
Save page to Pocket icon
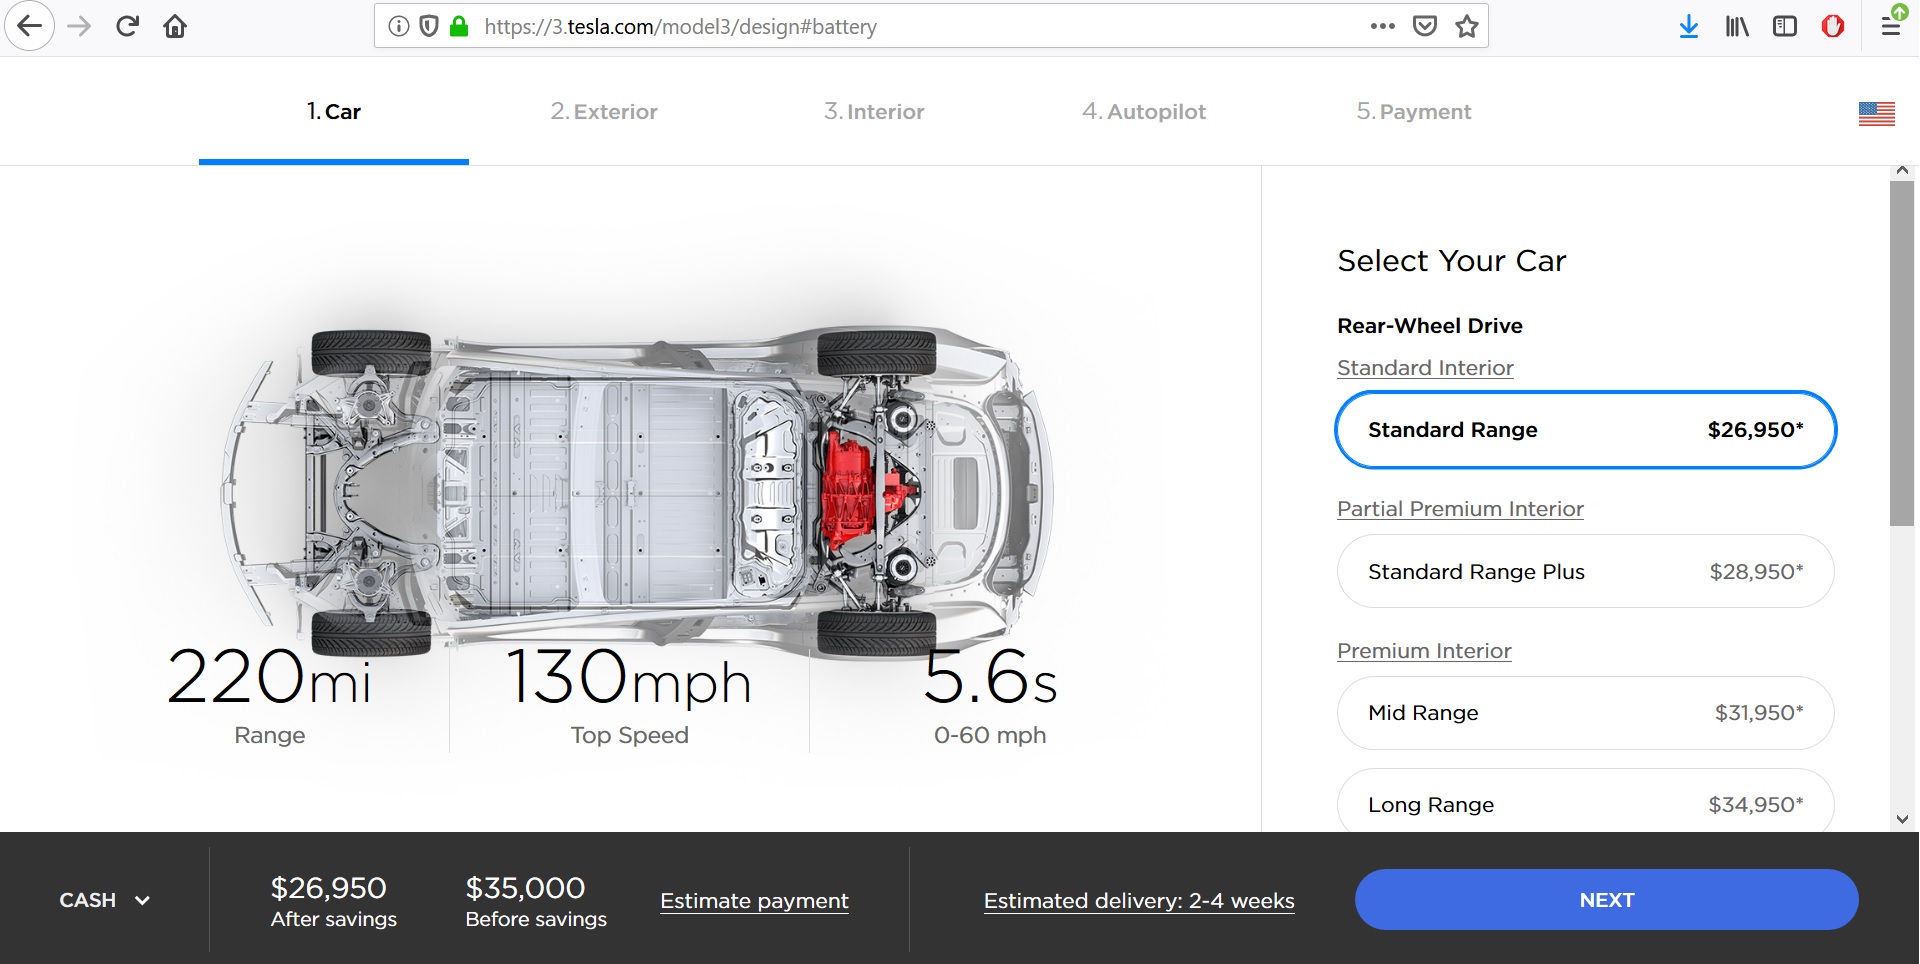1425,27
